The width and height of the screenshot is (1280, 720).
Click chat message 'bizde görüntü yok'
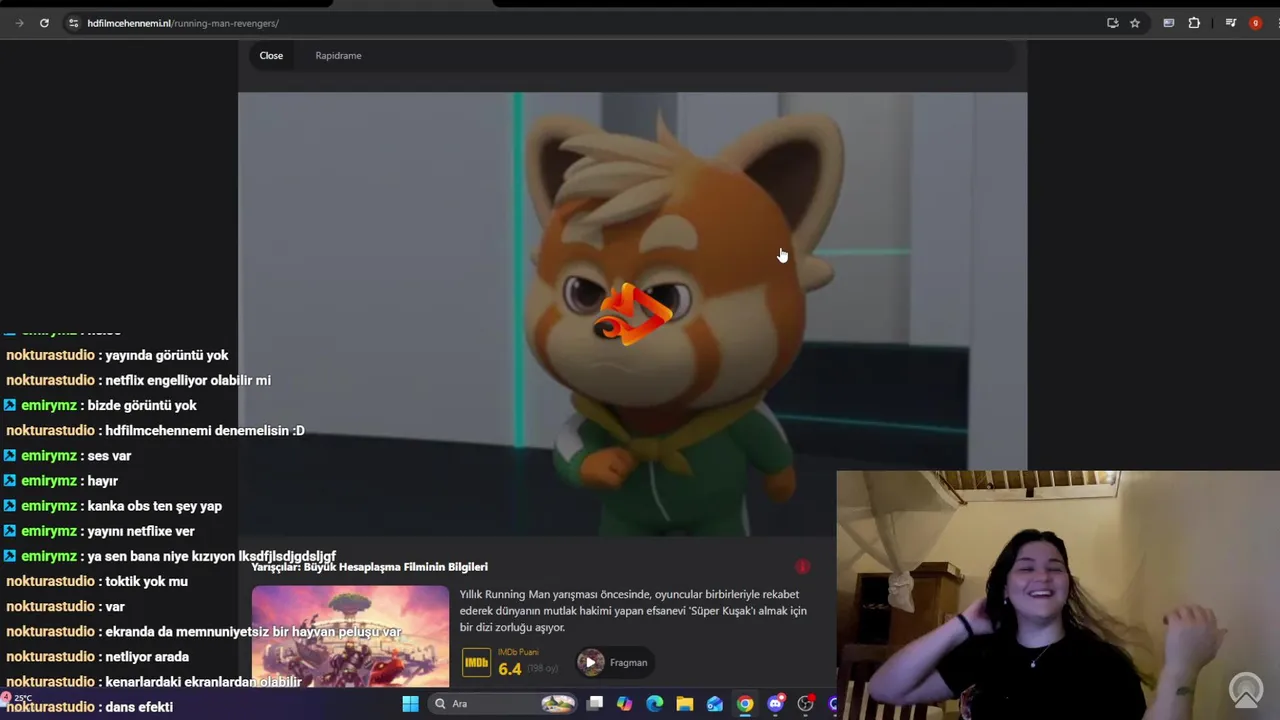(x=142, y=405)
